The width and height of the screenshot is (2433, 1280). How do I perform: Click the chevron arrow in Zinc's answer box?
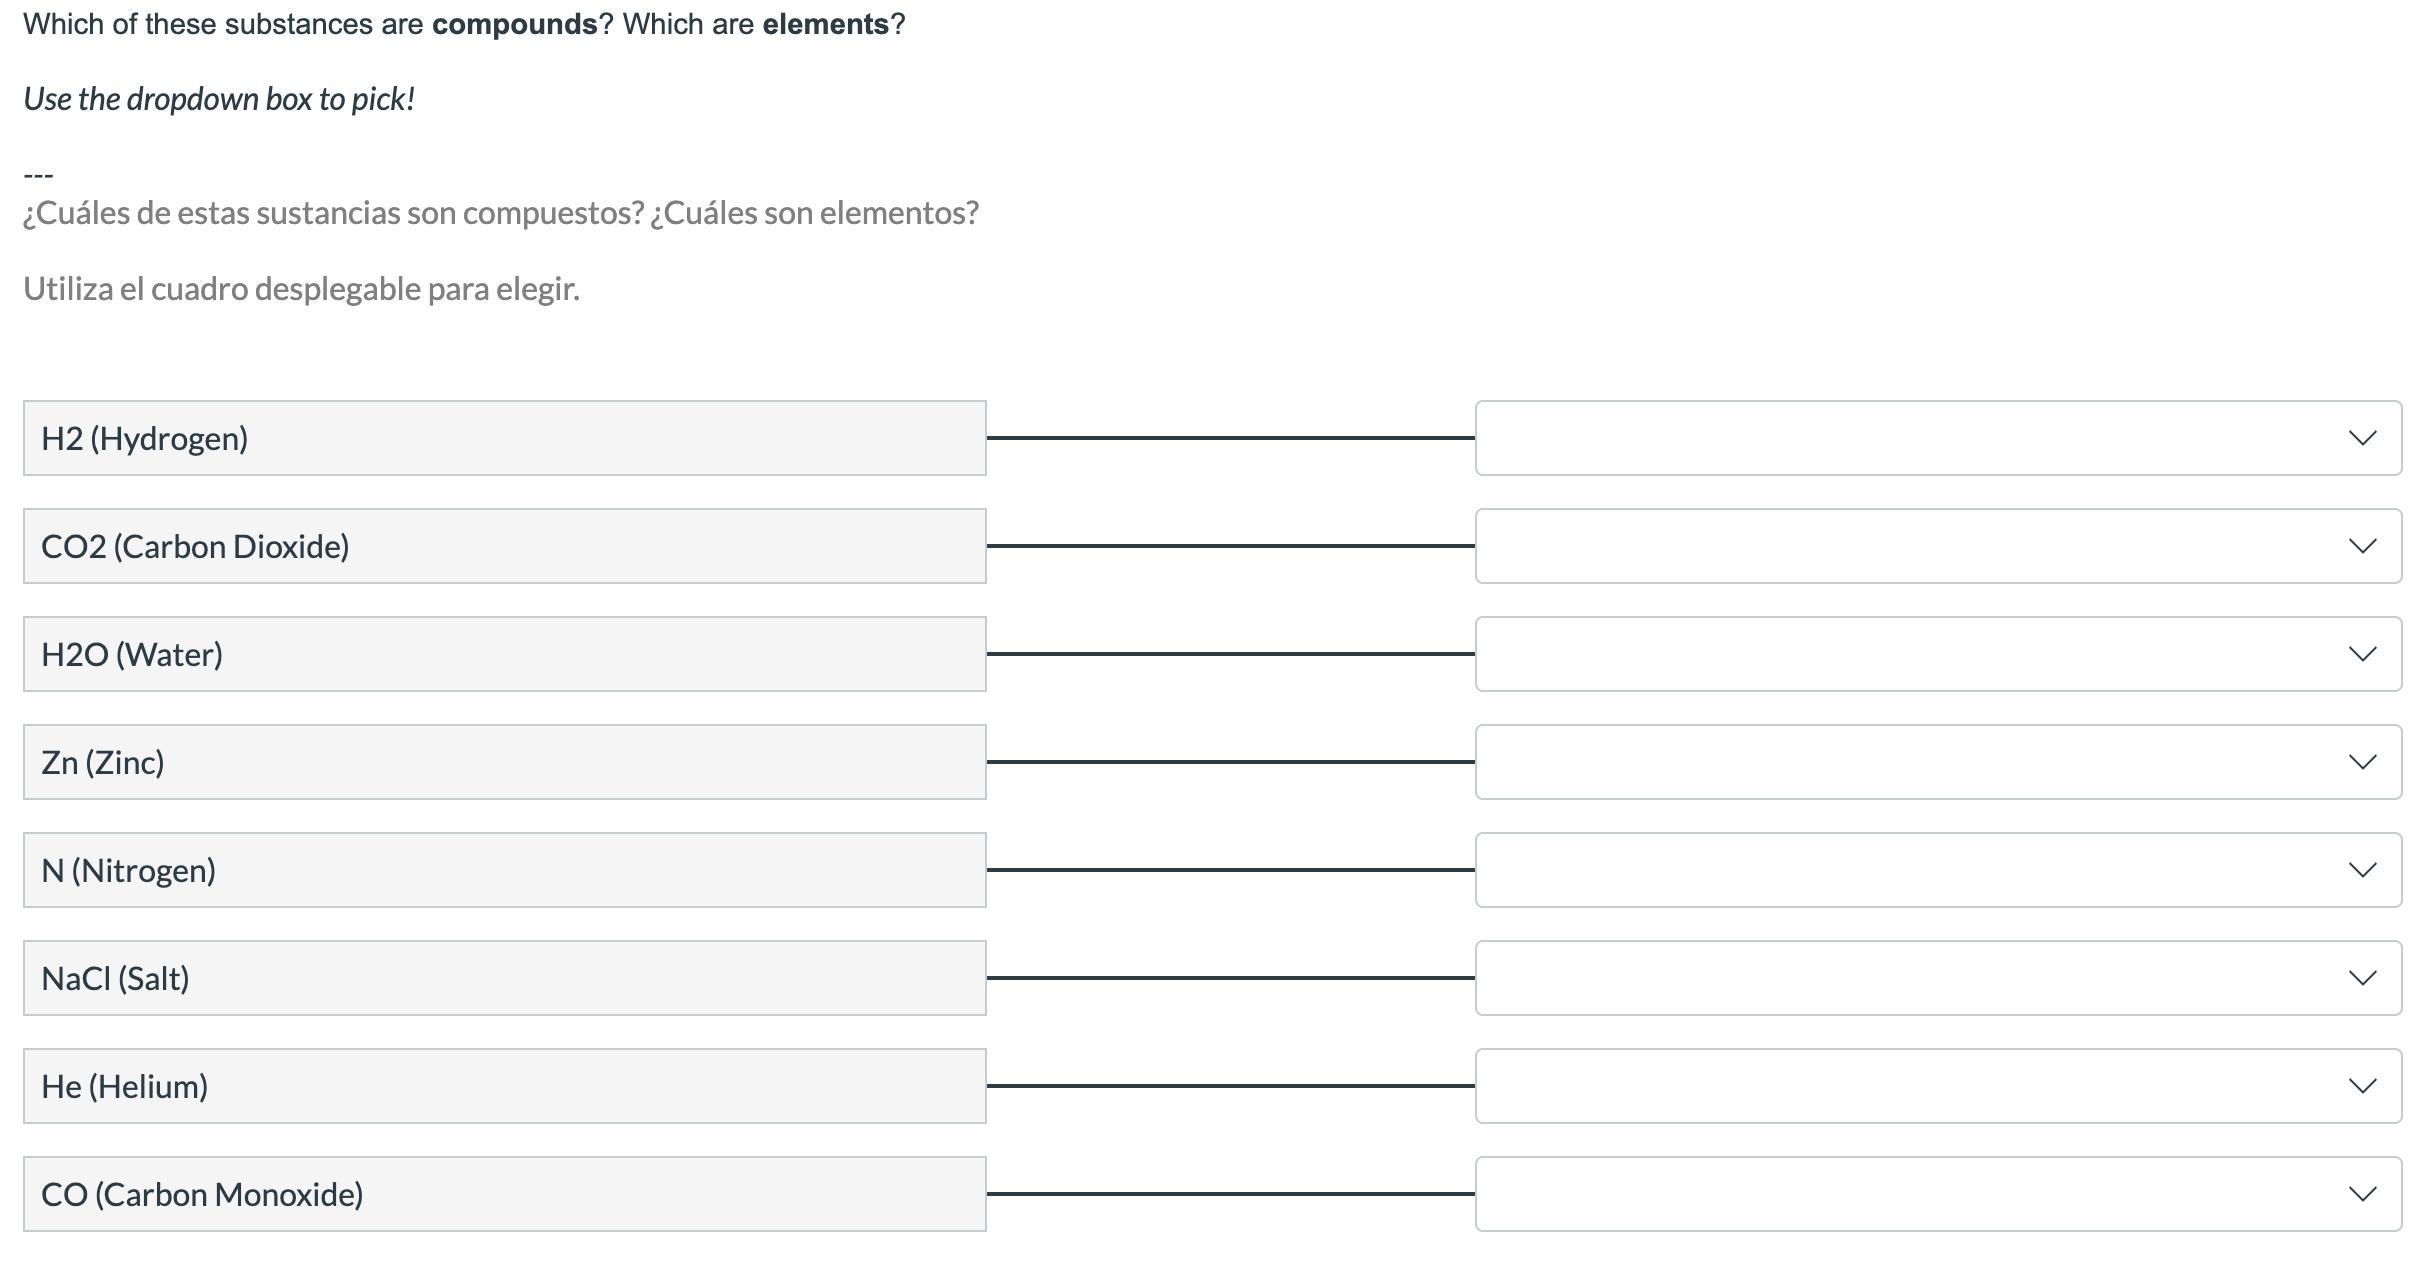tap(2362, 762)
